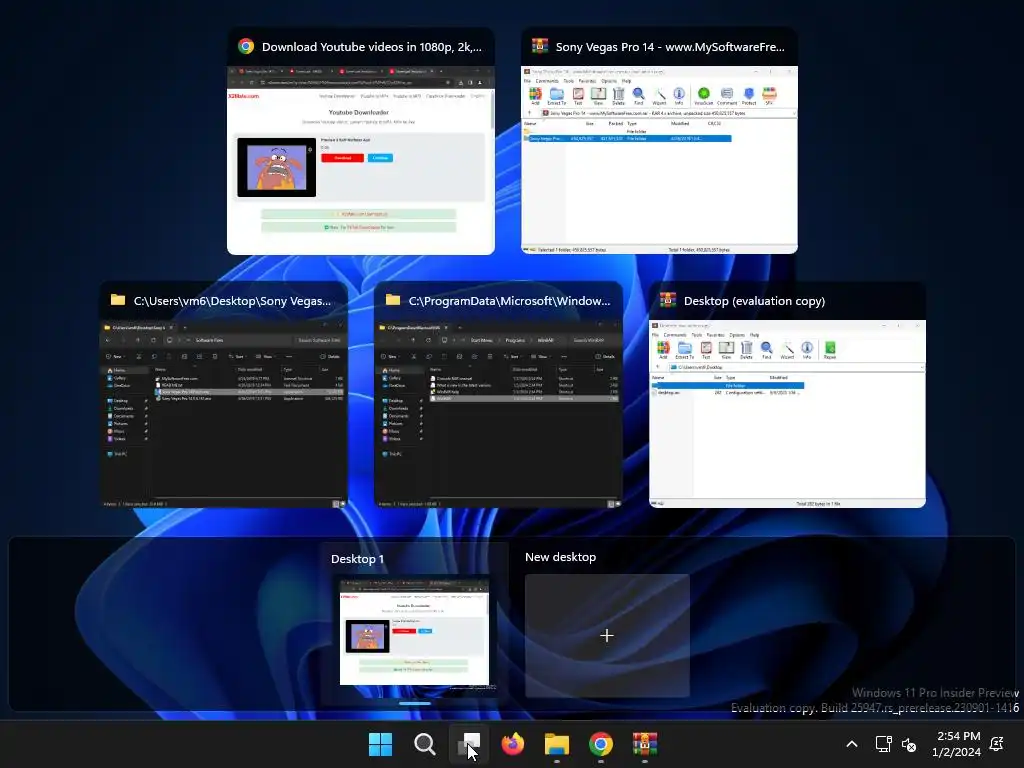The height and width of the screenshot is (768, 1024).
Task: Switch to Explorer C:\ProgramData\Microsoft window
Action: coord(498,395)
